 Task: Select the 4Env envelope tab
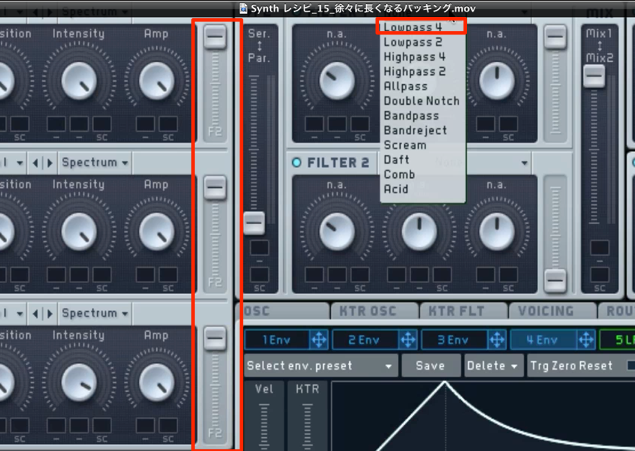pos(543,340)
